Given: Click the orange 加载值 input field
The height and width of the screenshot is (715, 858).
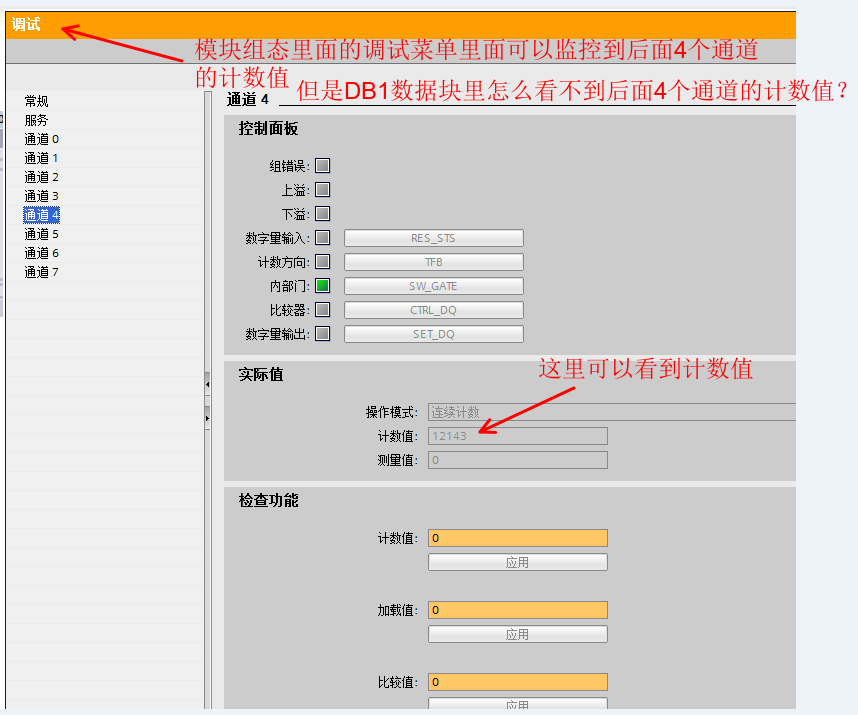Looking at the screenshot, I should [x=517, y=610].
